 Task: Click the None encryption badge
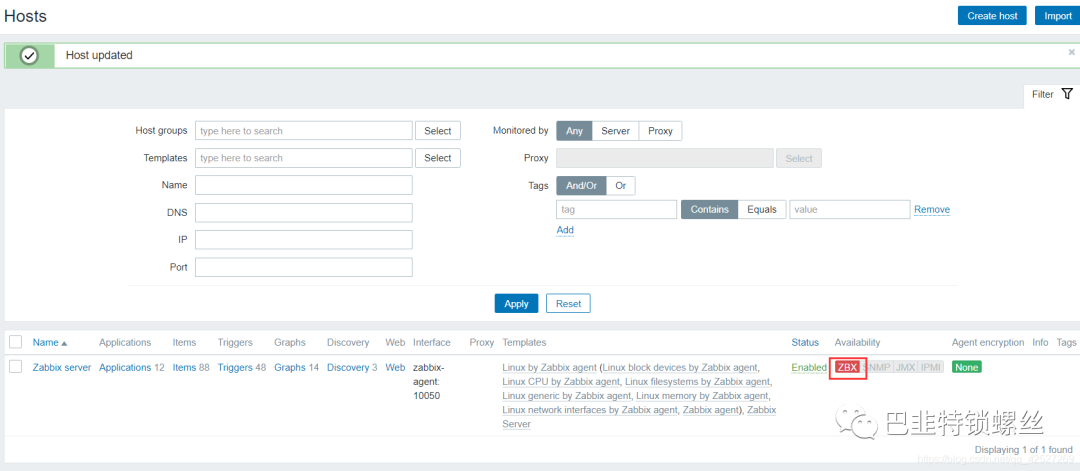(x=966, y=367)
